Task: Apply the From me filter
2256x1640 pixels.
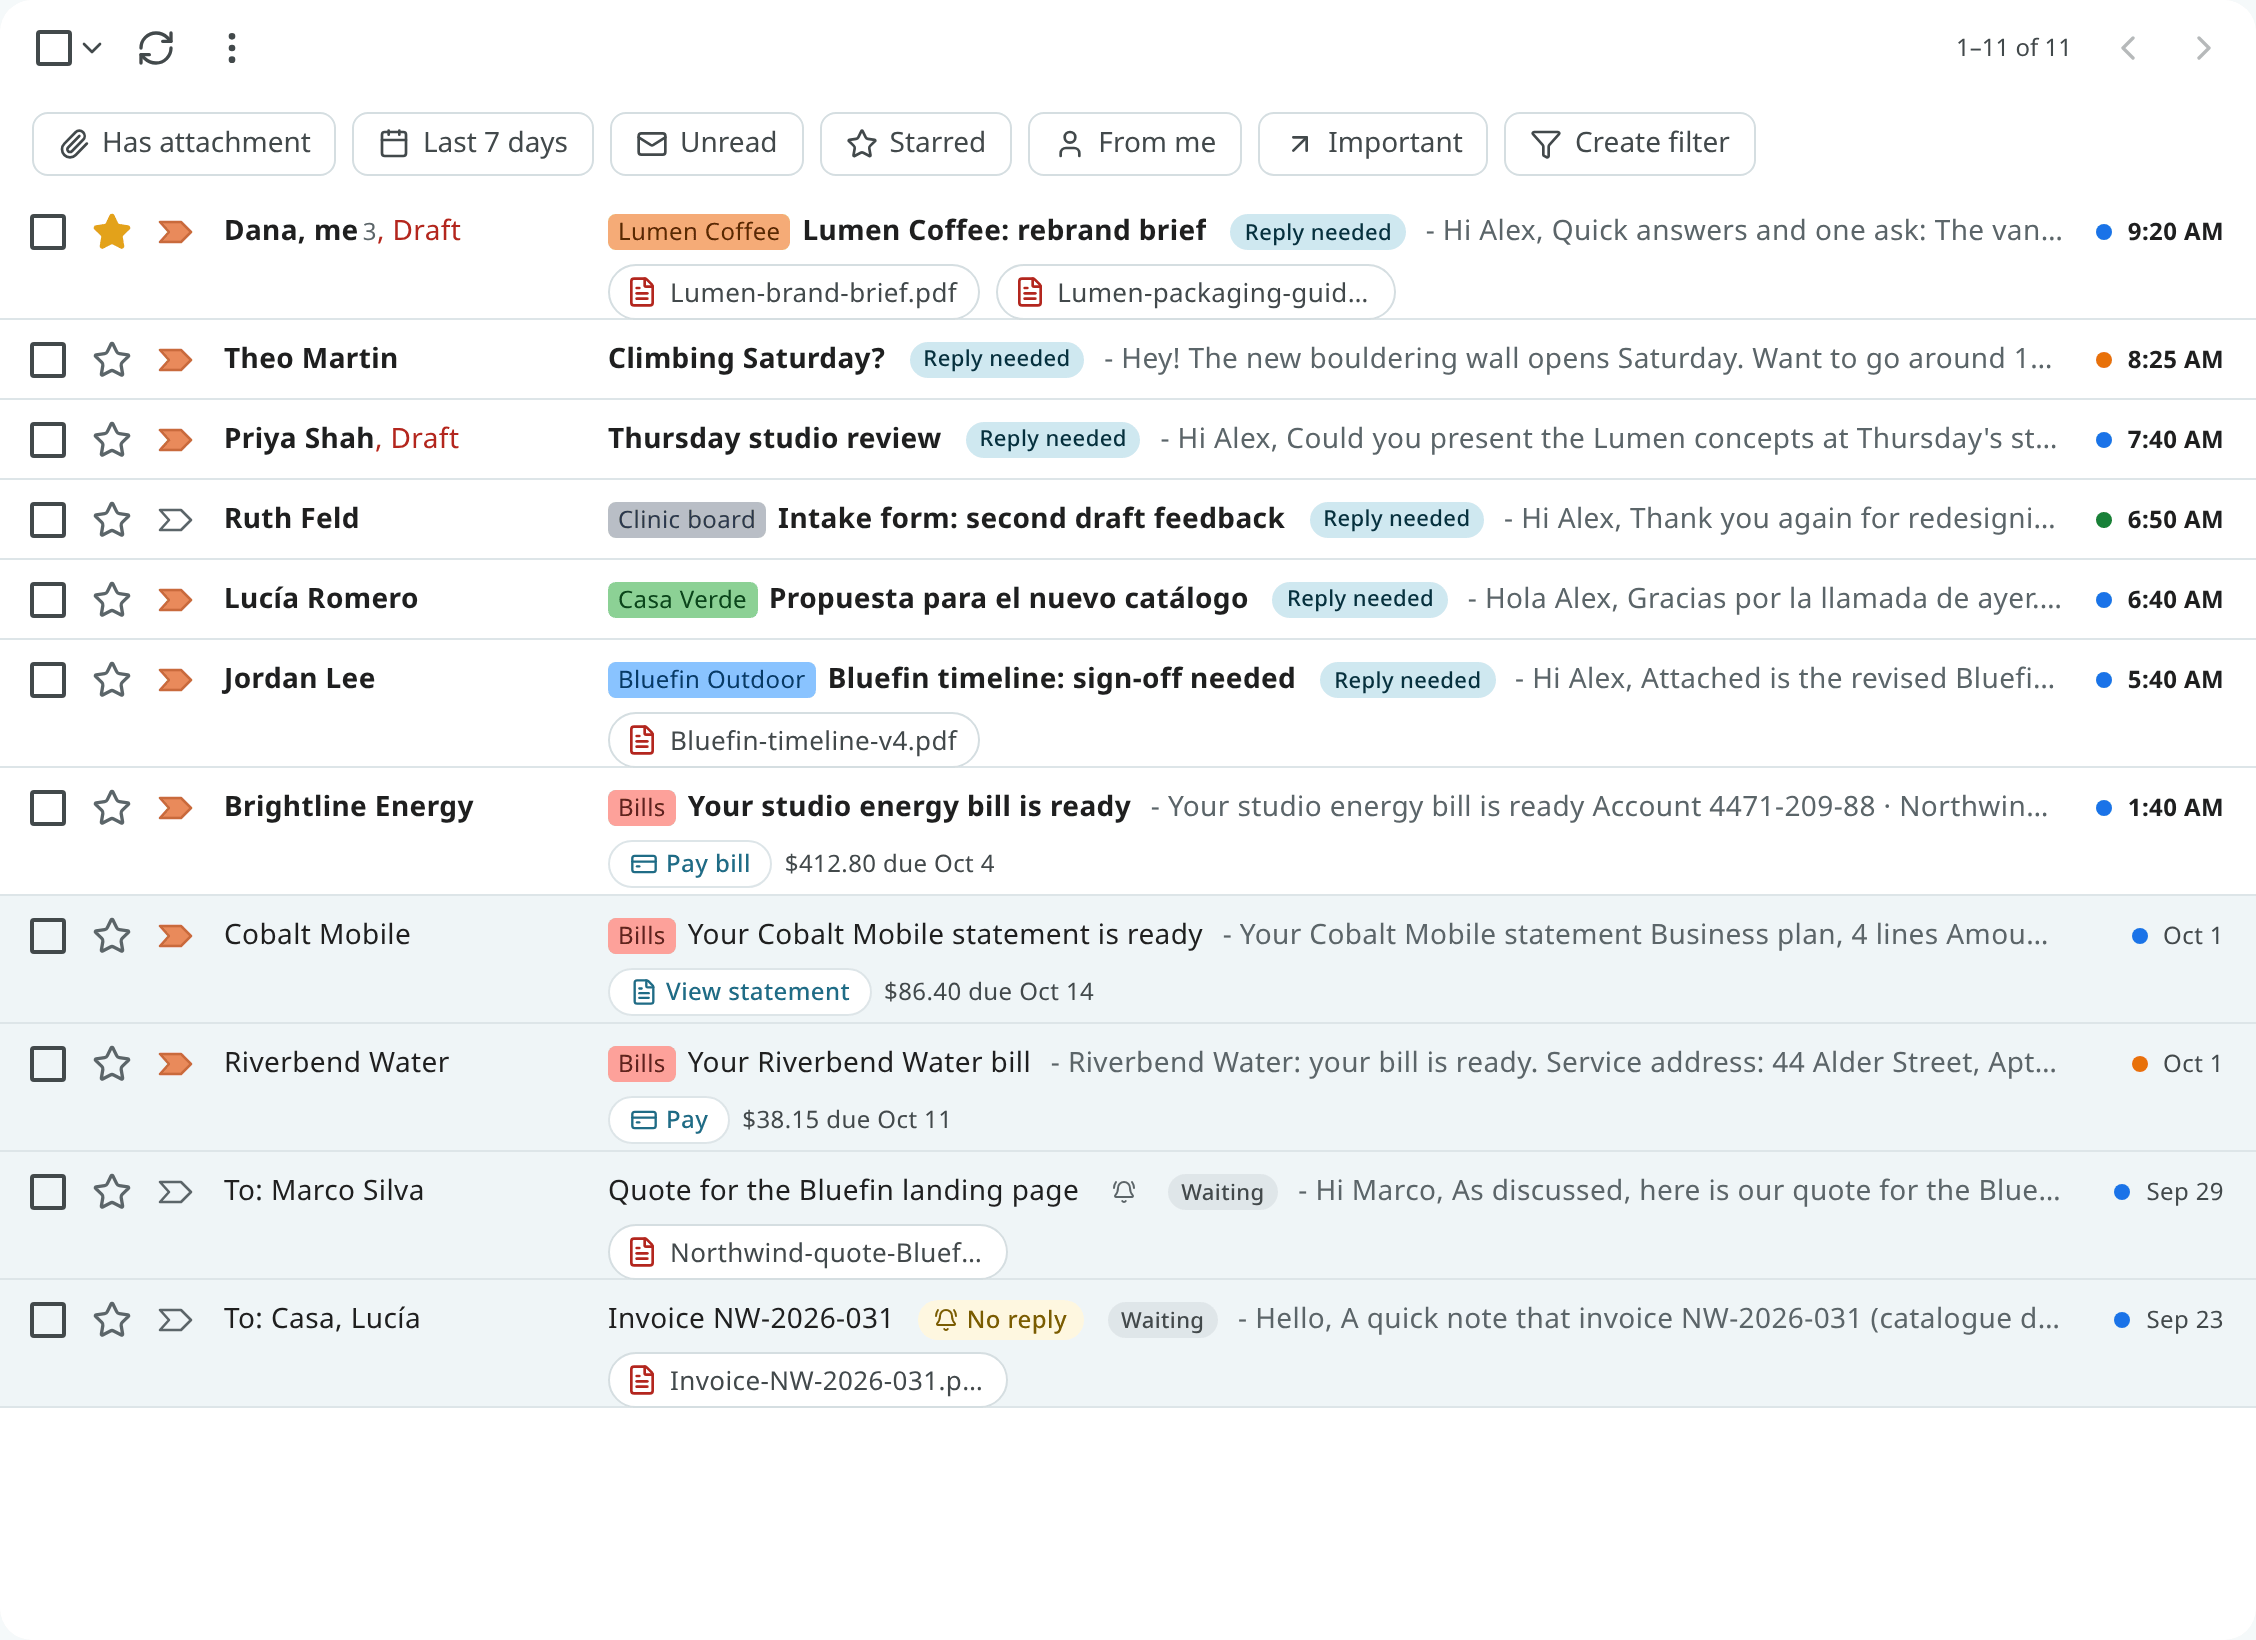Action: [x=1135, y=143]
